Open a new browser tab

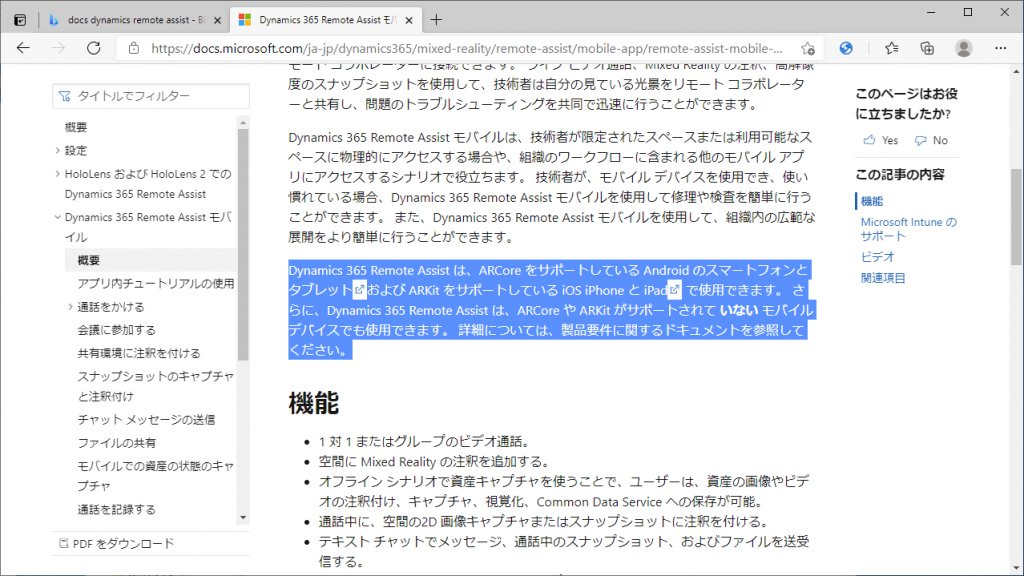pyautogui.click(x=436, y=20)
